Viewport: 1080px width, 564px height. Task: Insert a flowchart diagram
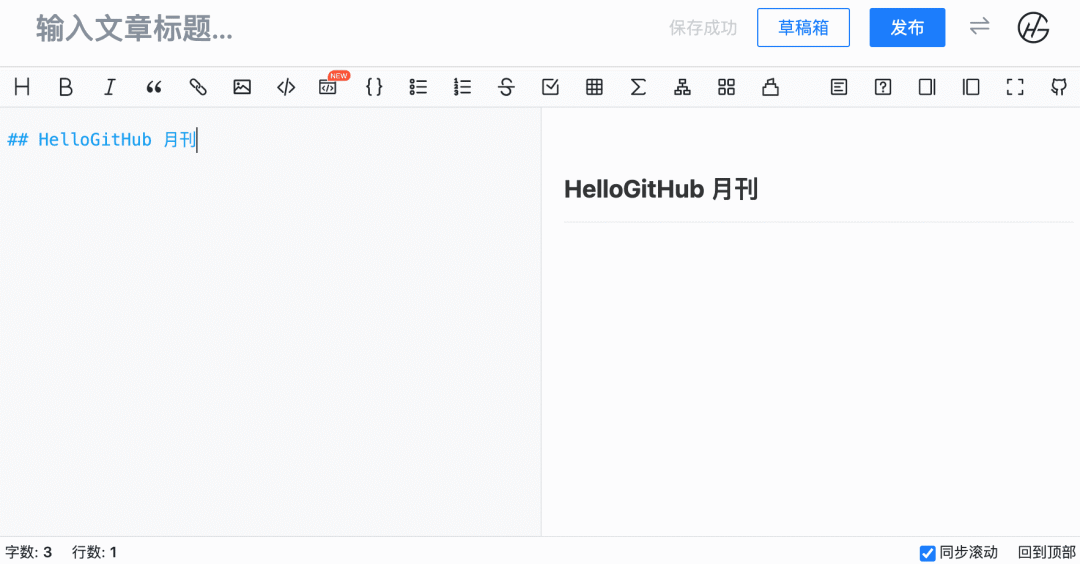pyautogui.click(x=683, y=87)
